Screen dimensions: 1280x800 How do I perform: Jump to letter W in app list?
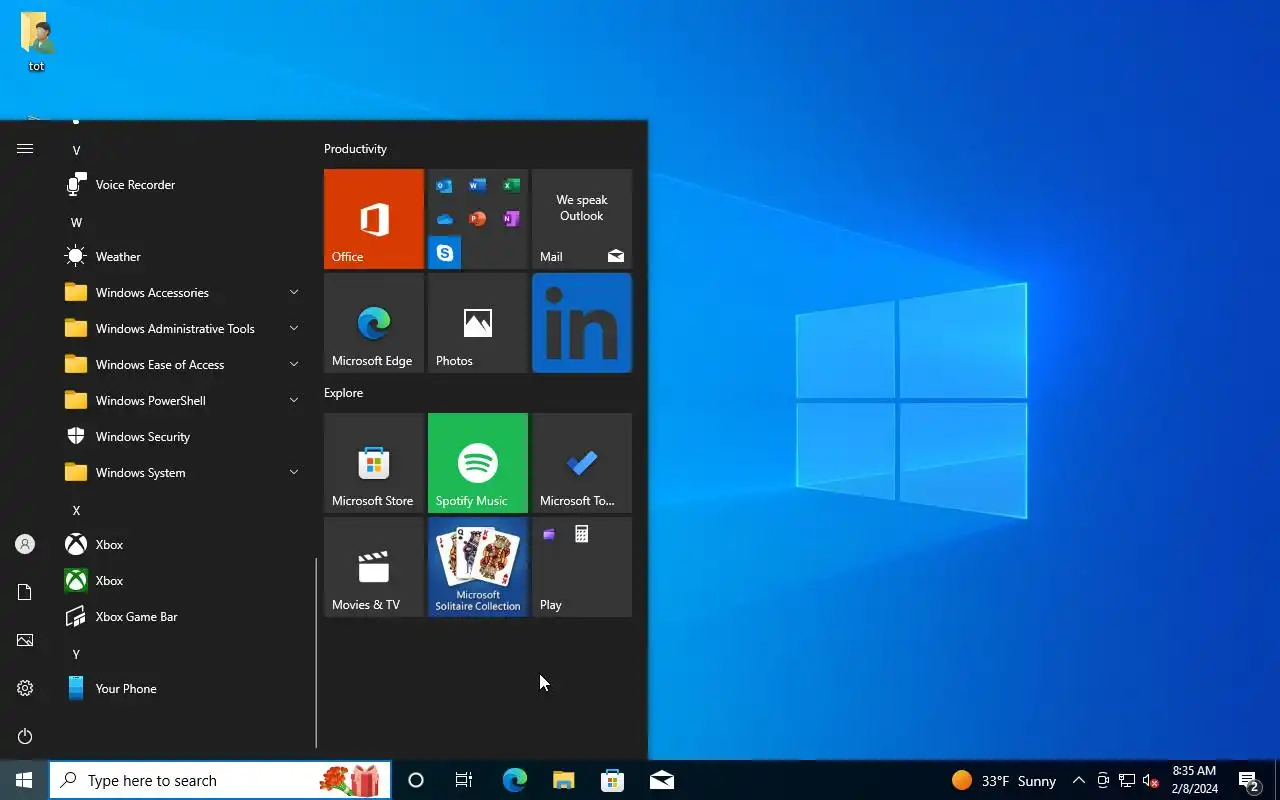(x=76, y=223)
